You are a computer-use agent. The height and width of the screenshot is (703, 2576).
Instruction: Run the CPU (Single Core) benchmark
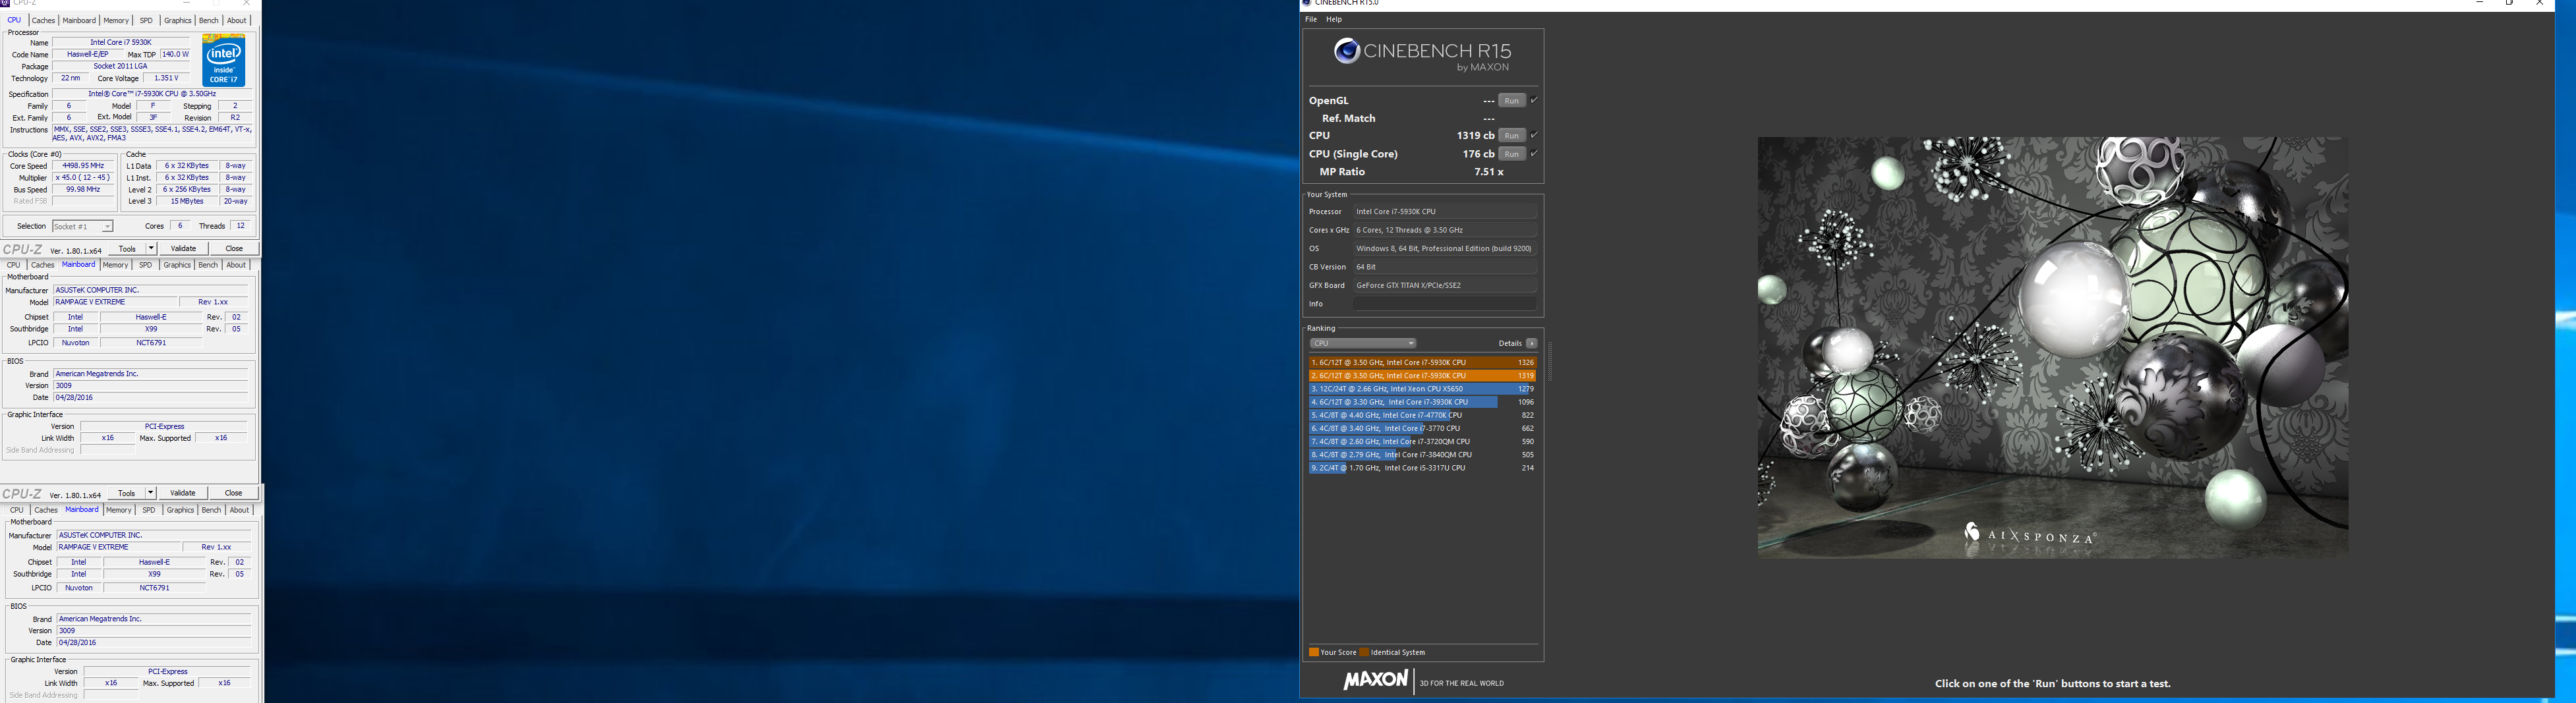1512,154
